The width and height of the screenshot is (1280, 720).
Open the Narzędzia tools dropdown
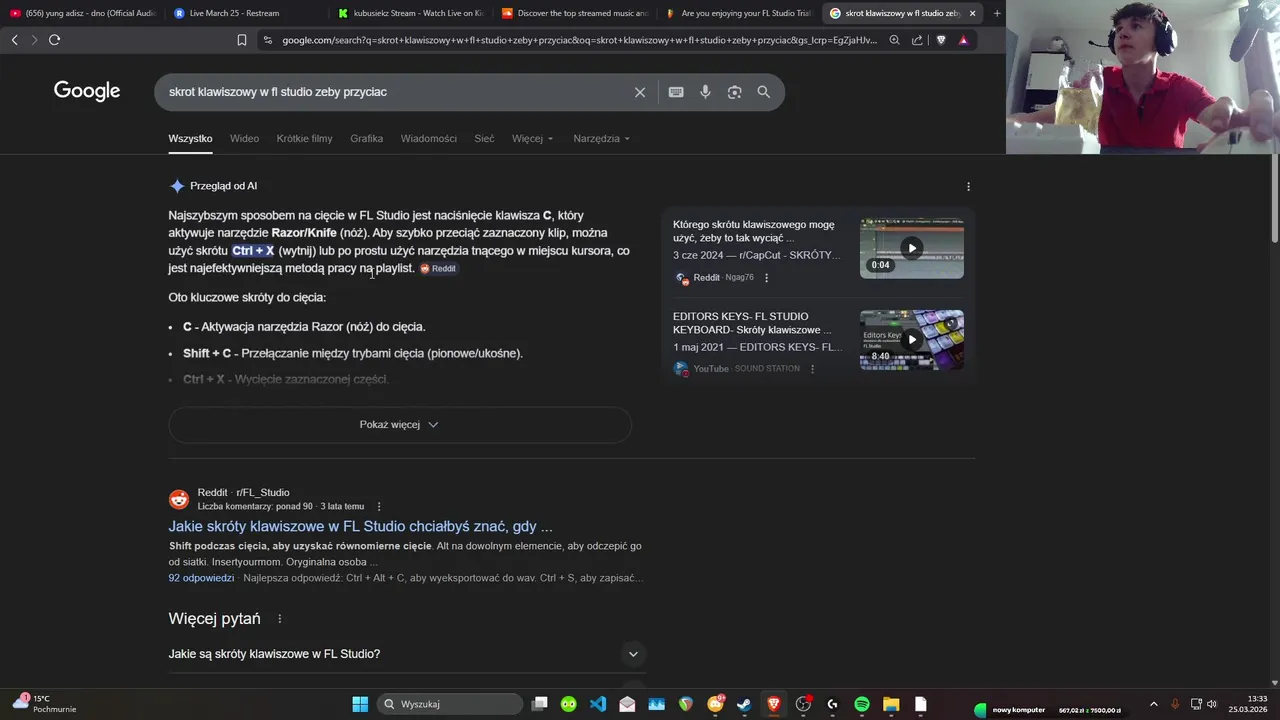pos(601,139)
